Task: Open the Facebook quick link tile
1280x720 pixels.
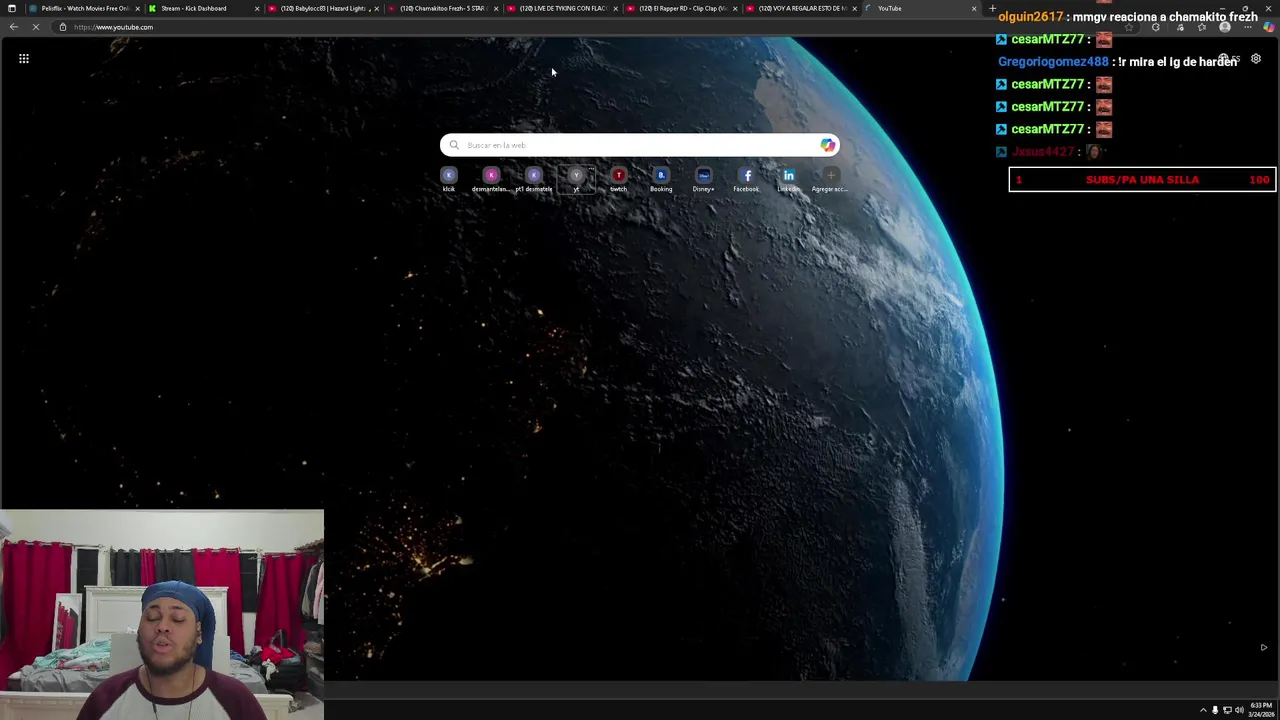Action: point(746,179)
